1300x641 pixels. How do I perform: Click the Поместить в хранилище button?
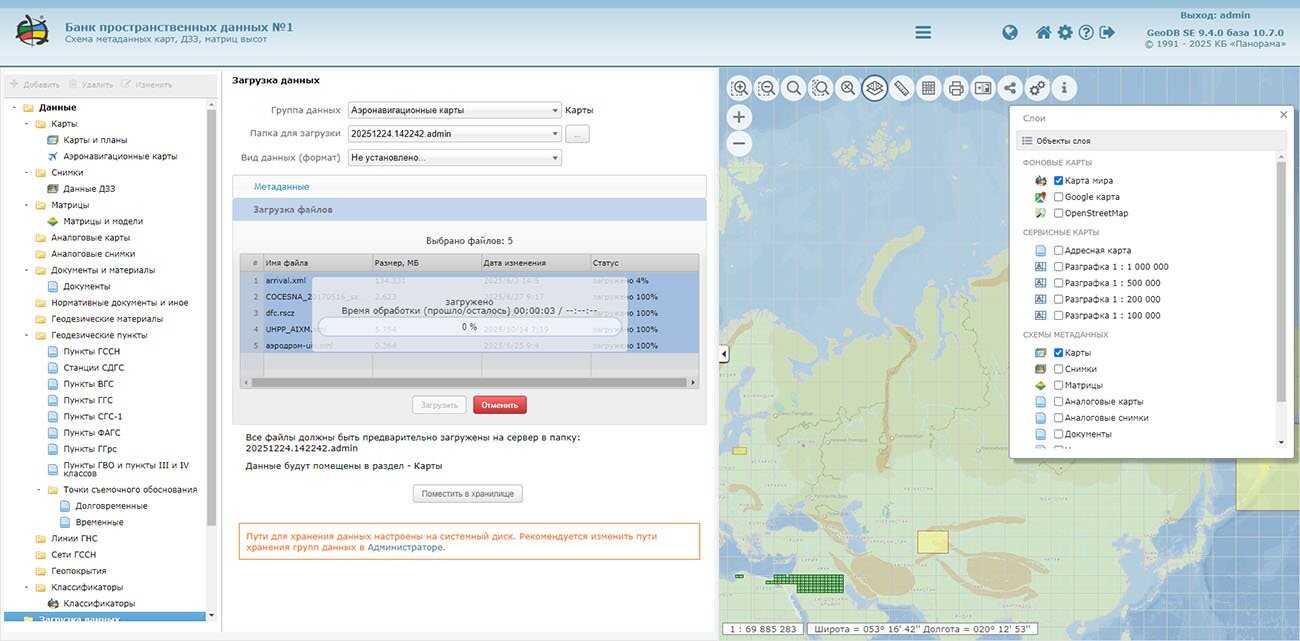click(x=467, y=494)
